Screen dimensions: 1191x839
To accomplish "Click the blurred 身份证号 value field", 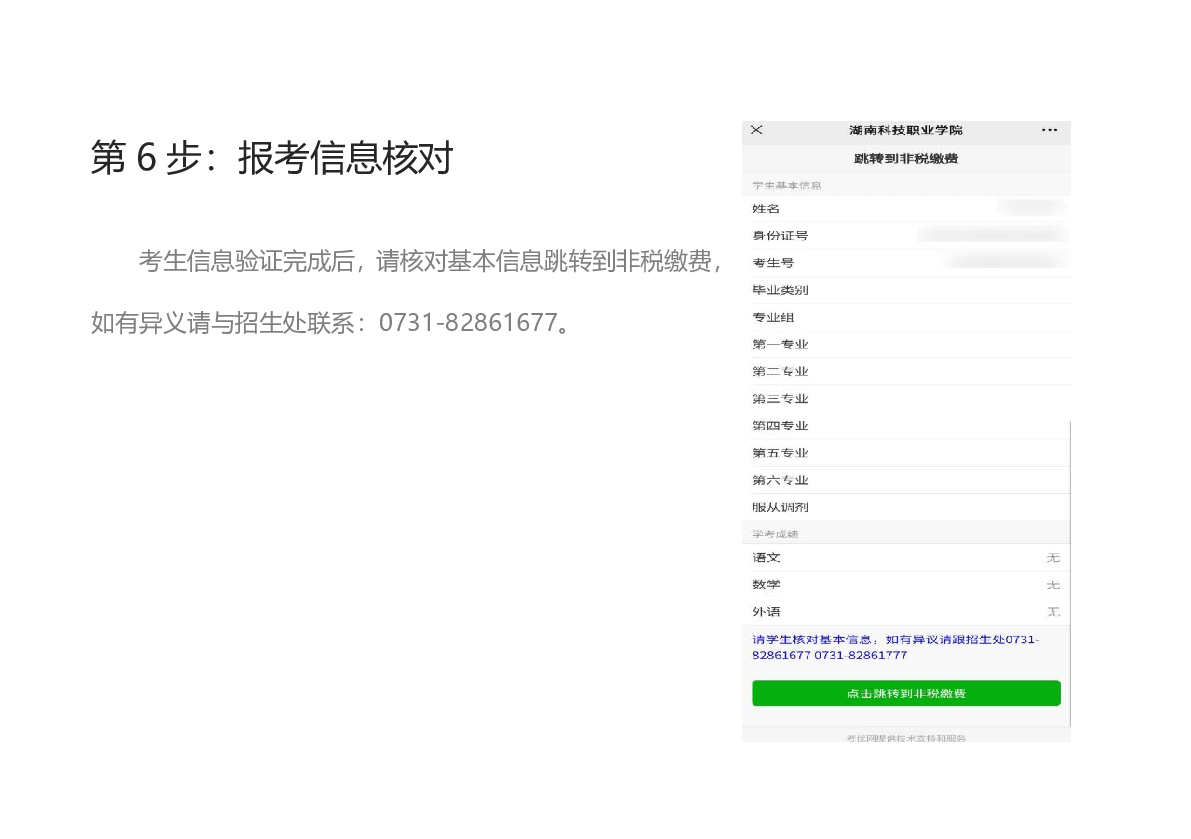I will (990, 235).
